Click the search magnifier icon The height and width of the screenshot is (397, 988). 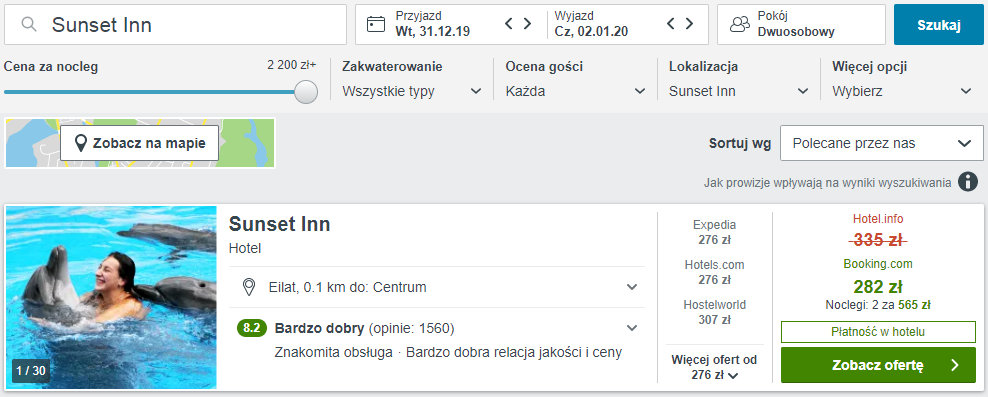pos(29,25)
